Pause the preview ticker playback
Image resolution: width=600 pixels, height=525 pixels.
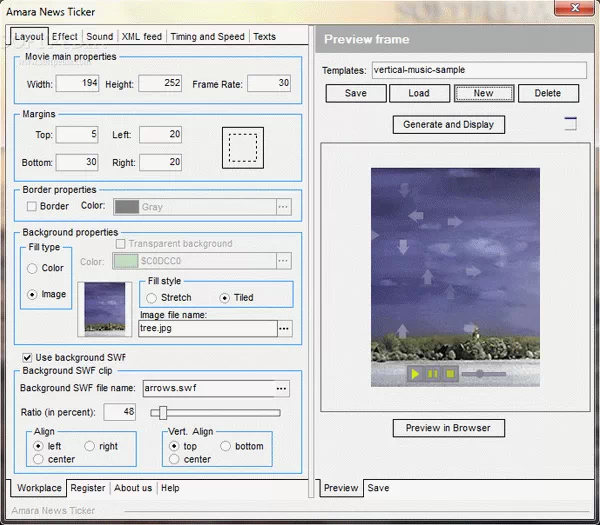click(432, 373)
